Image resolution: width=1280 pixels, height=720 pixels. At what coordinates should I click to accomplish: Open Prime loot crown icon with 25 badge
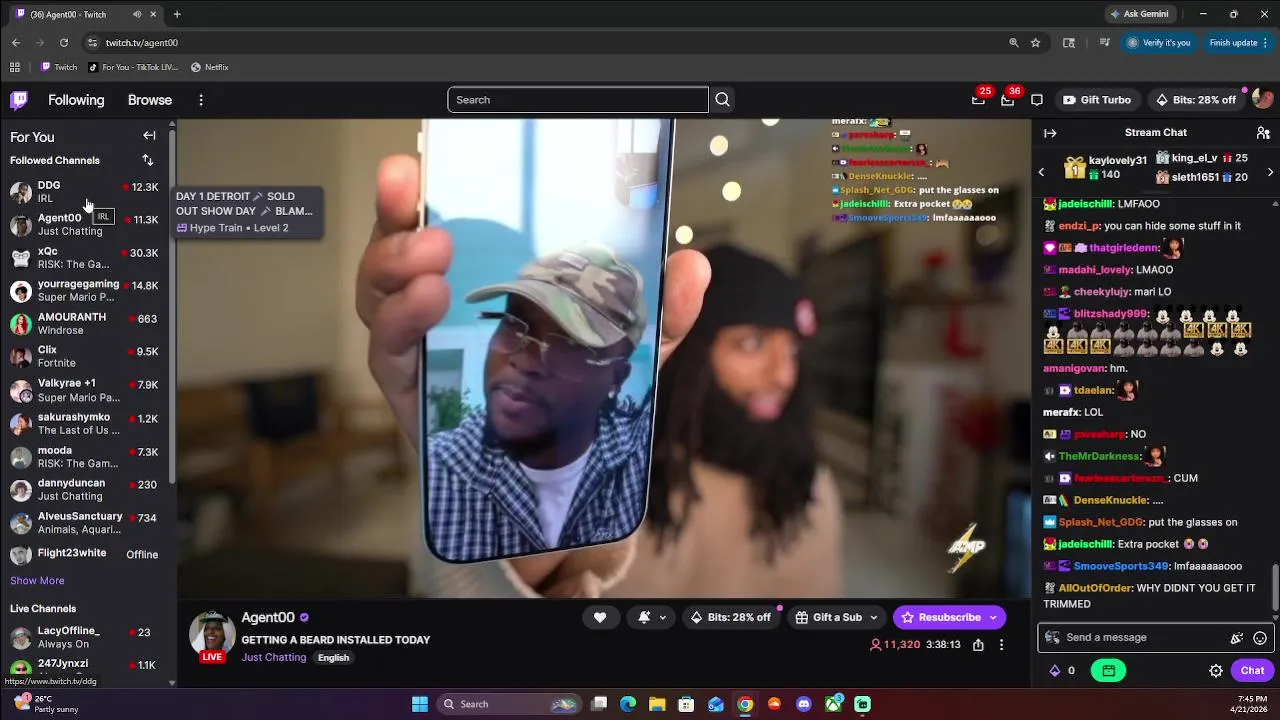(x=978, y=100)
